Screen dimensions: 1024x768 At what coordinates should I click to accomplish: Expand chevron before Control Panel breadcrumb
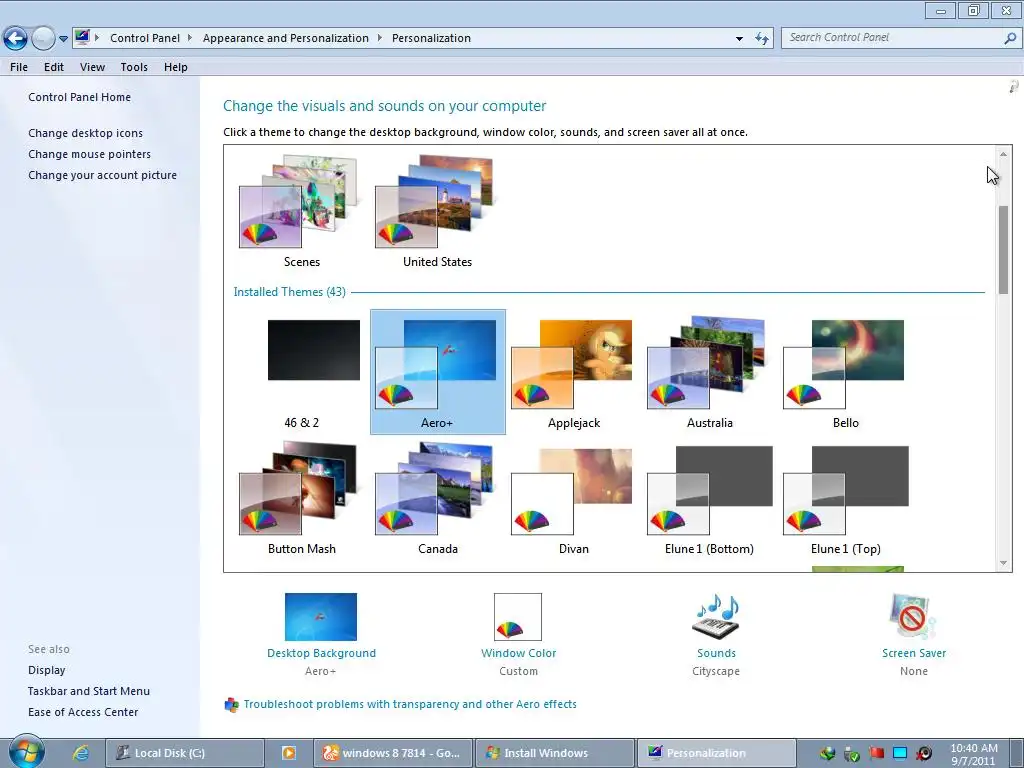[97, 38]
